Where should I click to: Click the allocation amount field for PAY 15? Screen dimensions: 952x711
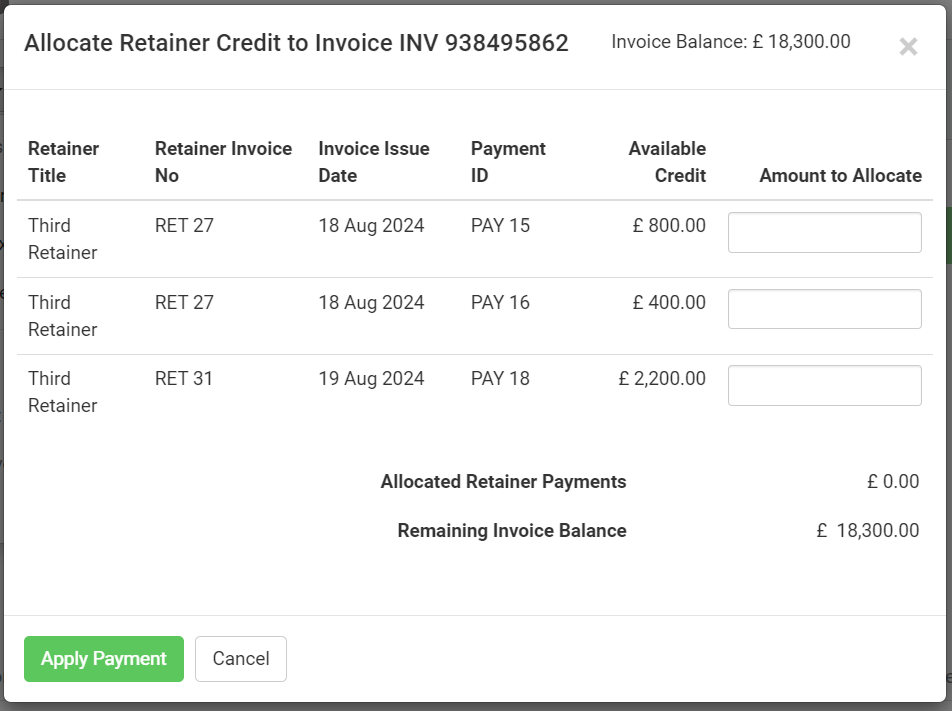(x=824, y=233)
